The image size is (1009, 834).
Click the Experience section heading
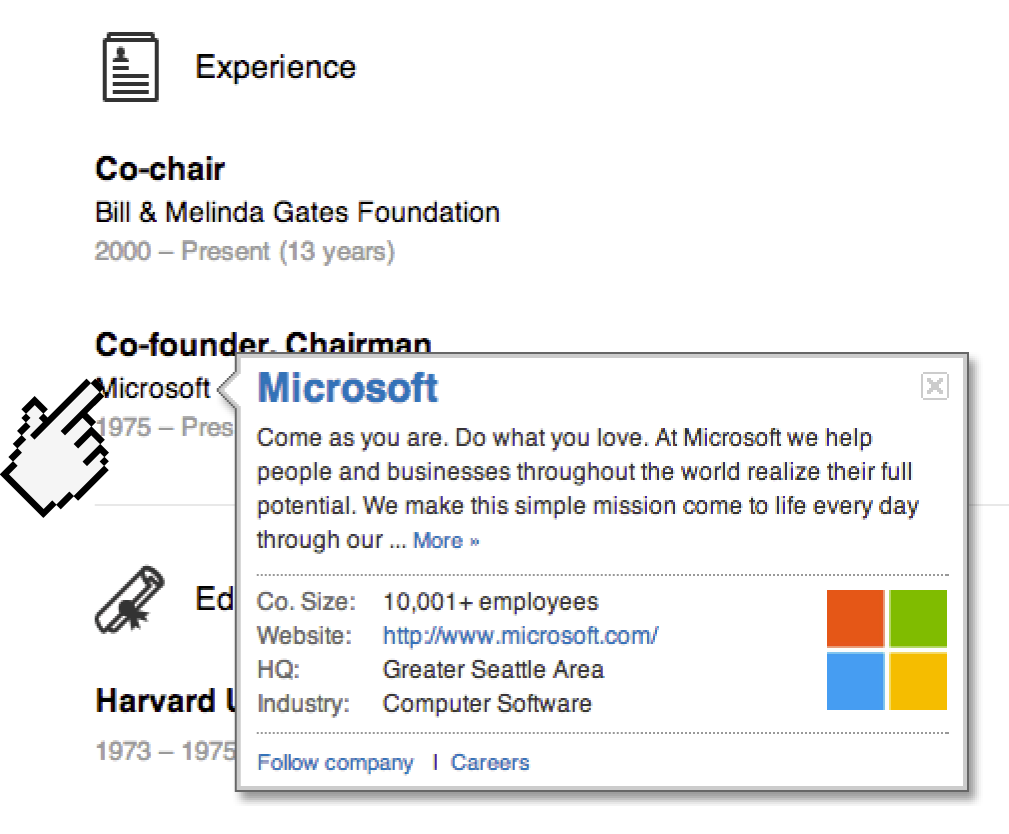[x=275, y=67]
